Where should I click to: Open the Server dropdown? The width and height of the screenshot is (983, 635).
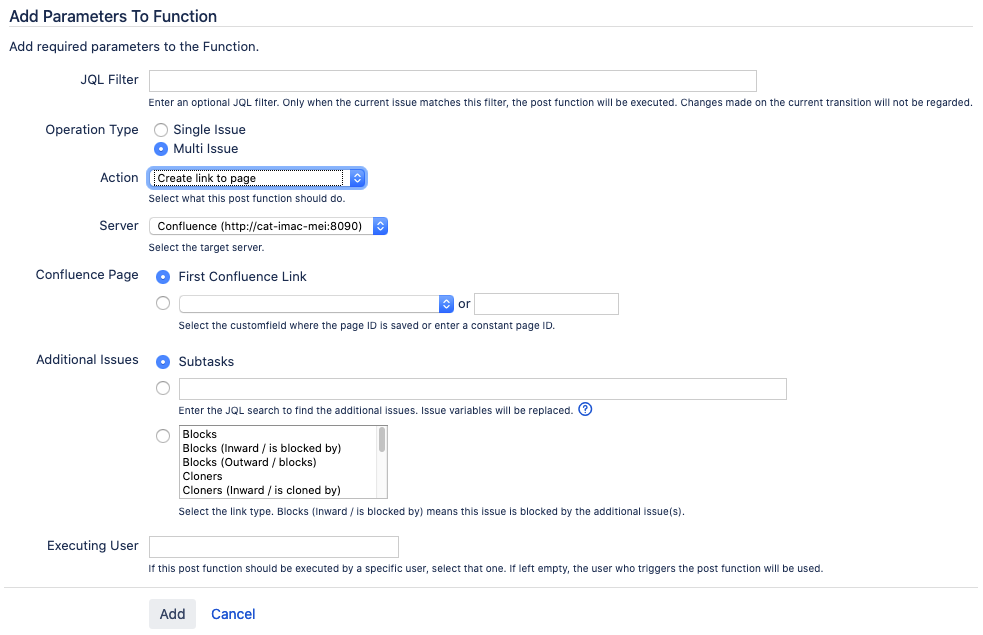pos(267,226)
